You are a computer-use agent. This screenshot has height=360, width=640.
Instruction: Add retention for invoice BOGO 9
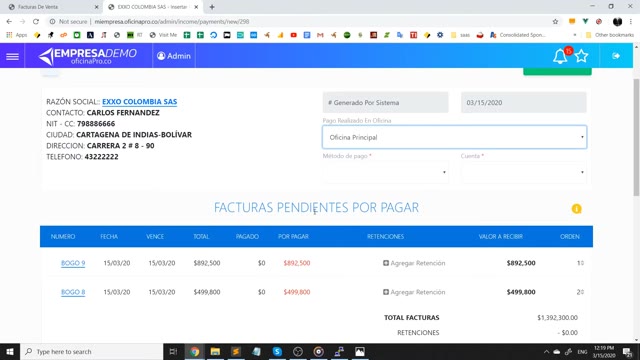coord(414,263)
